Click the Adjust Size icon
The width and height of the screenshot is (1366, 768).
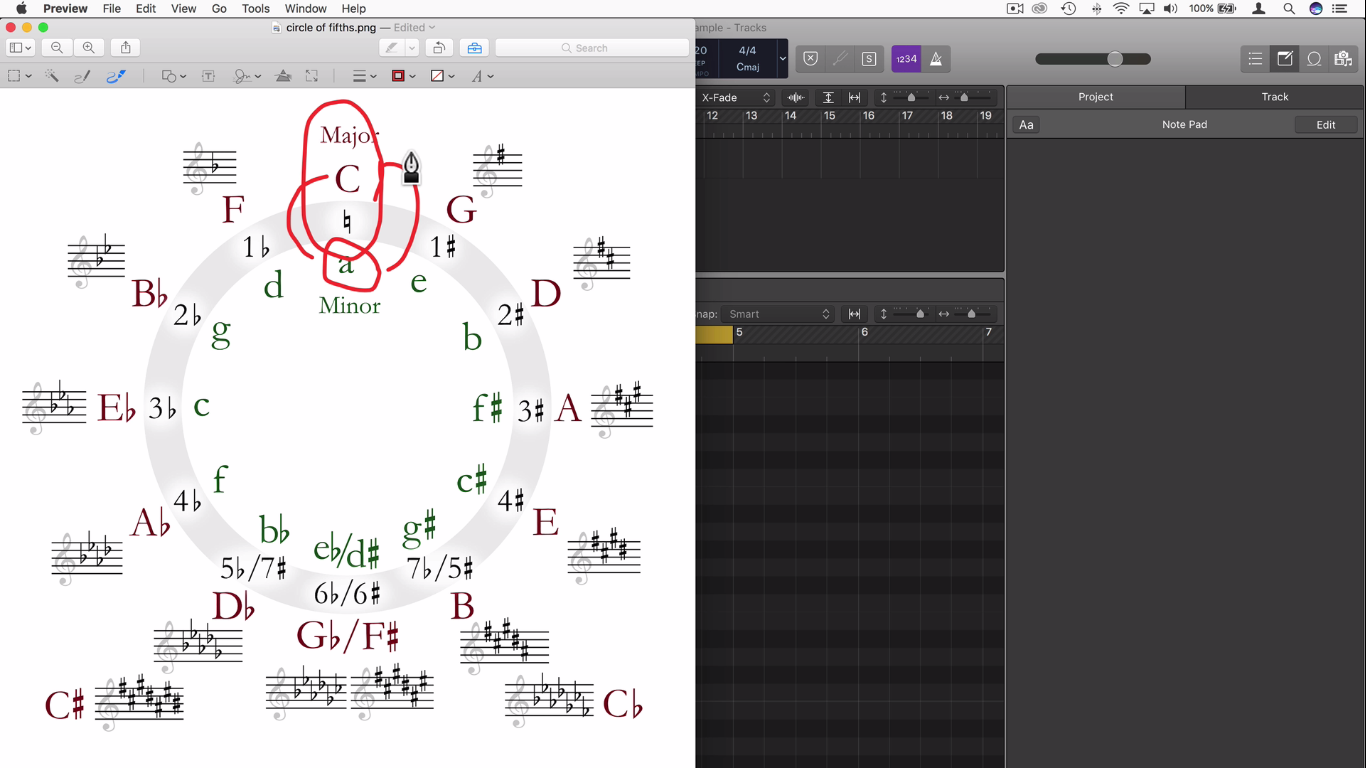pyautogui.click(x=312, y=76)
